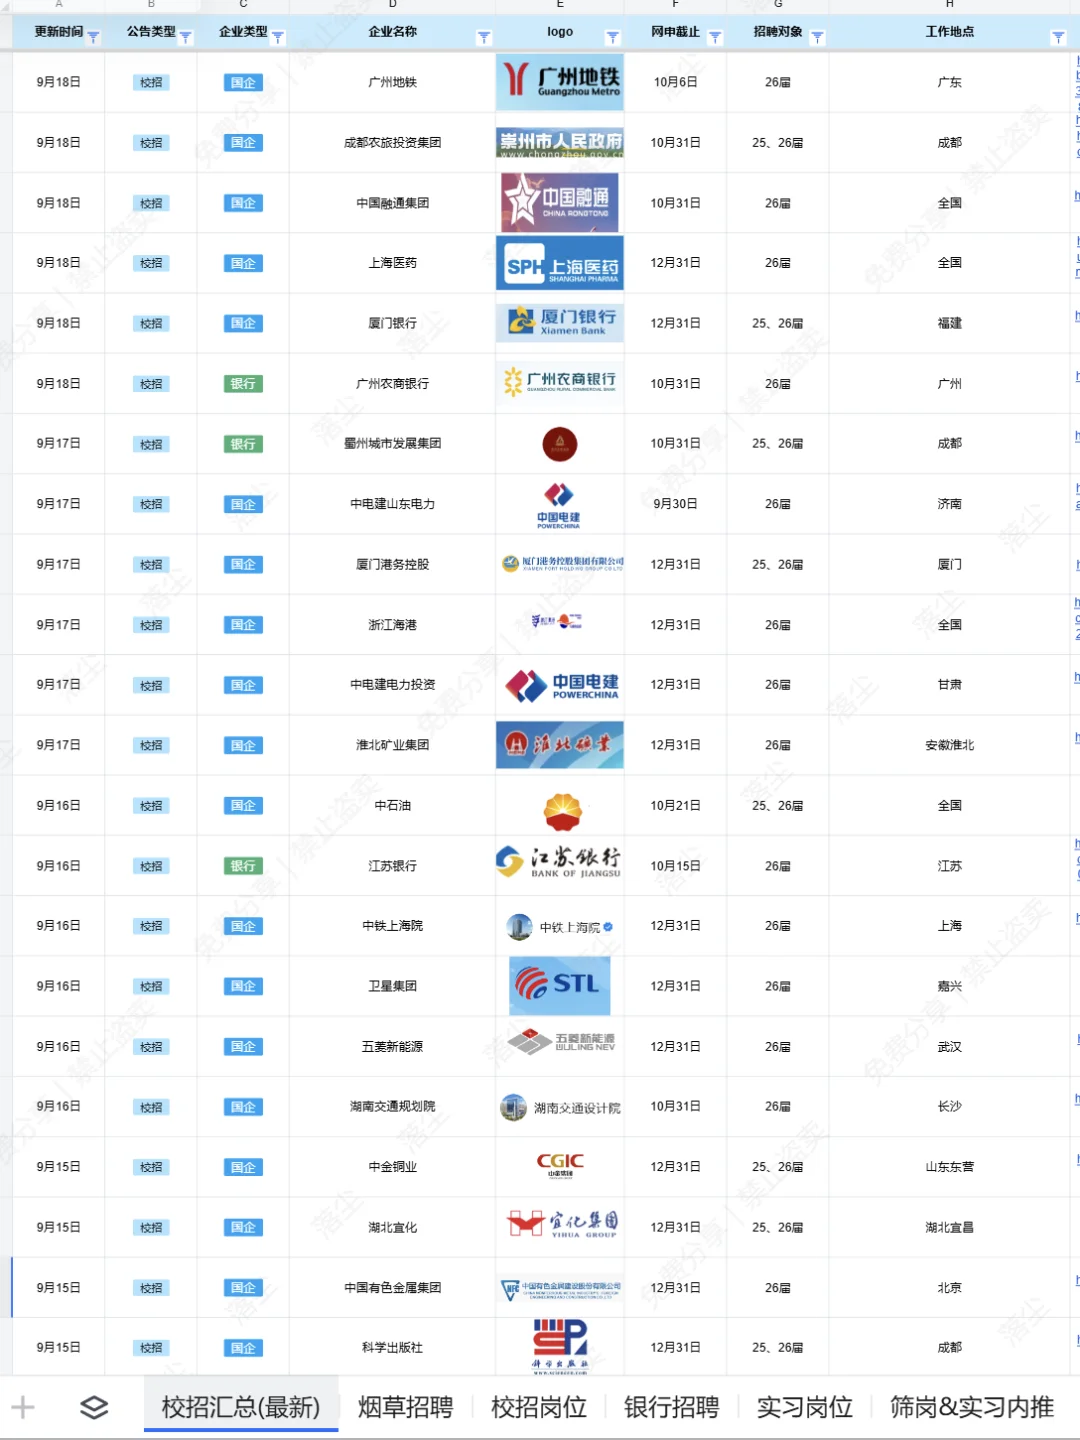
Task: Select column D header
Action: pos(392,5)
